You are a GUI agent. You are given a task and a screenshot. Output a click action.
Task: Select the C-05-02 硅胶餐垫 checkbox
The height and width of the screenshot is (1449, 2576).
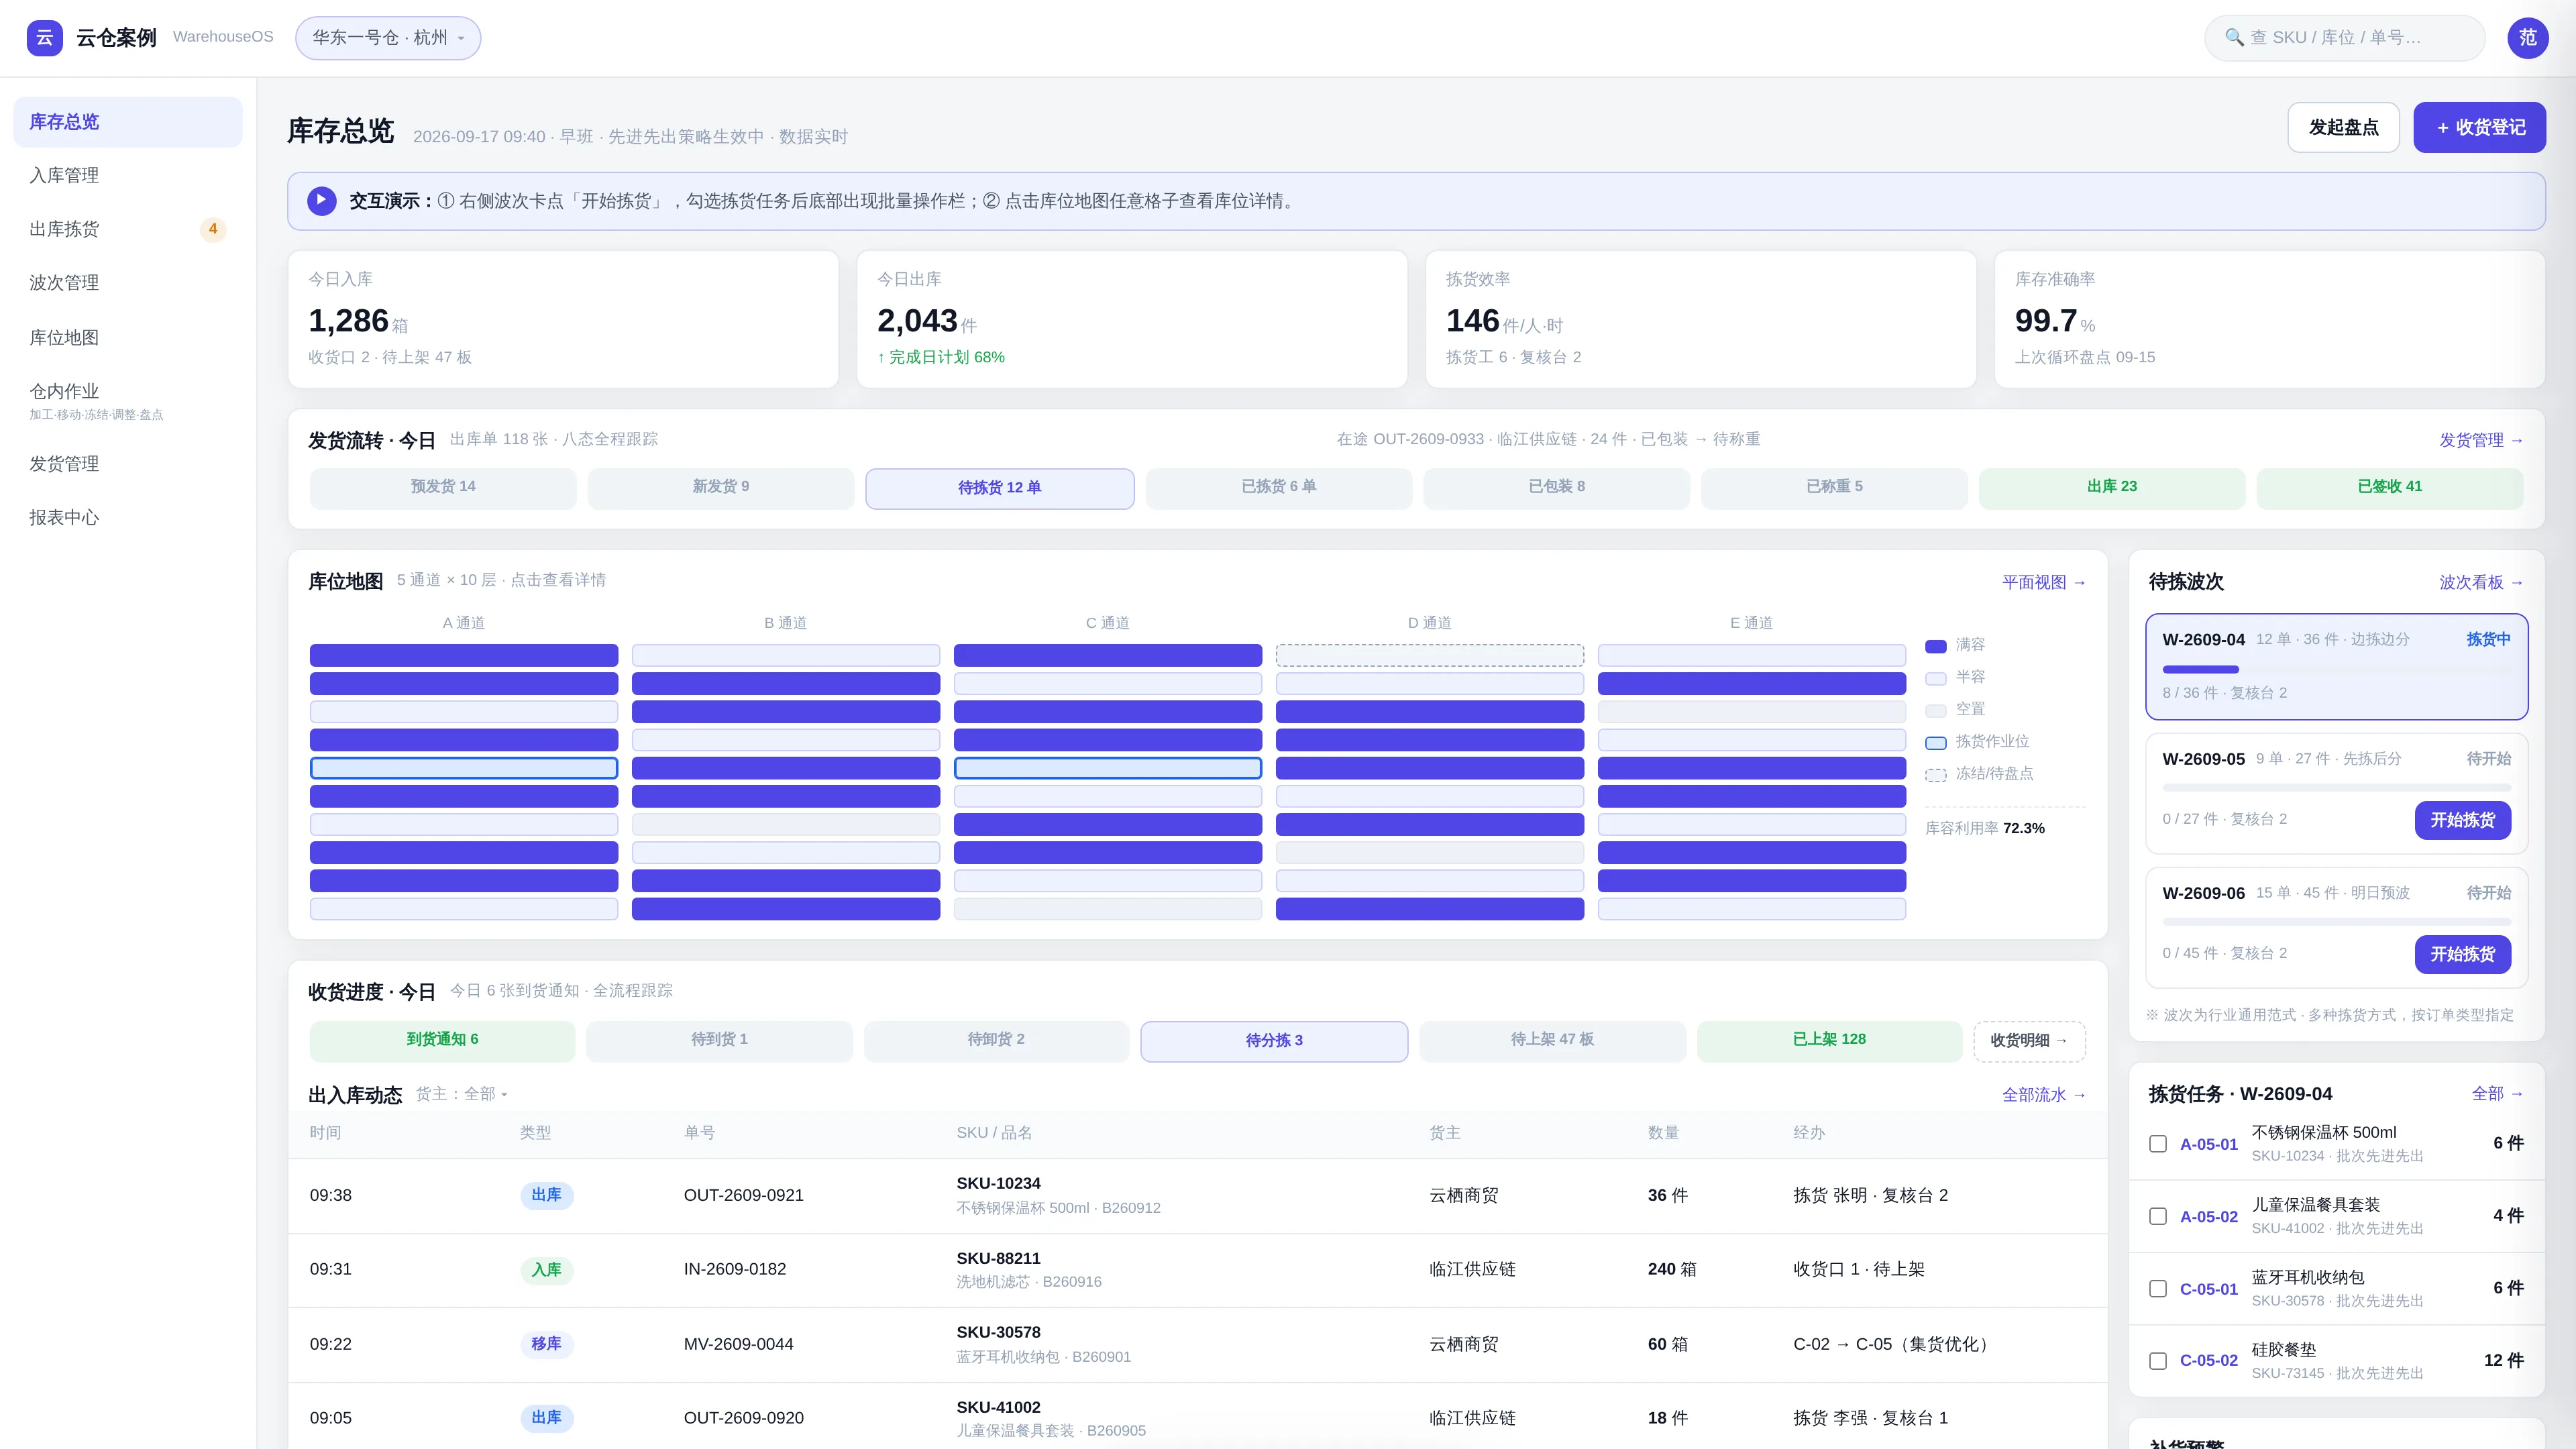click(x=2158, y=1361)
